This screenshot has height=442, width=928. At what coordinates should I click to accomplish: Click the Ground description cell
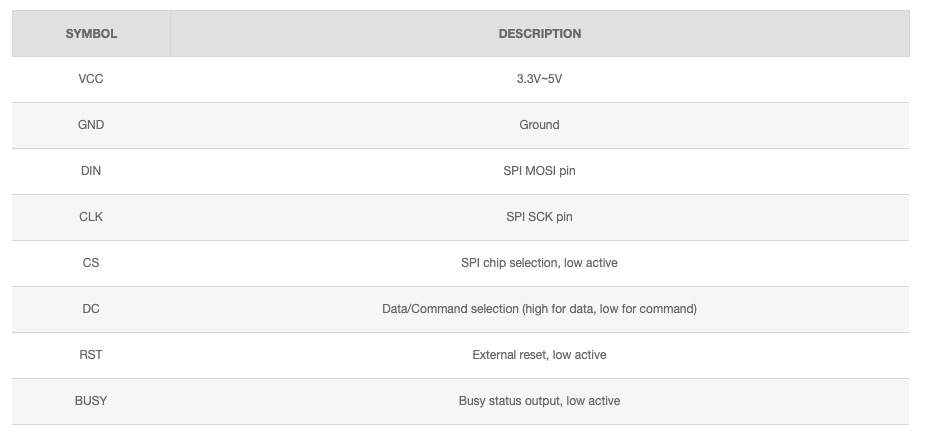click(539, 125)
